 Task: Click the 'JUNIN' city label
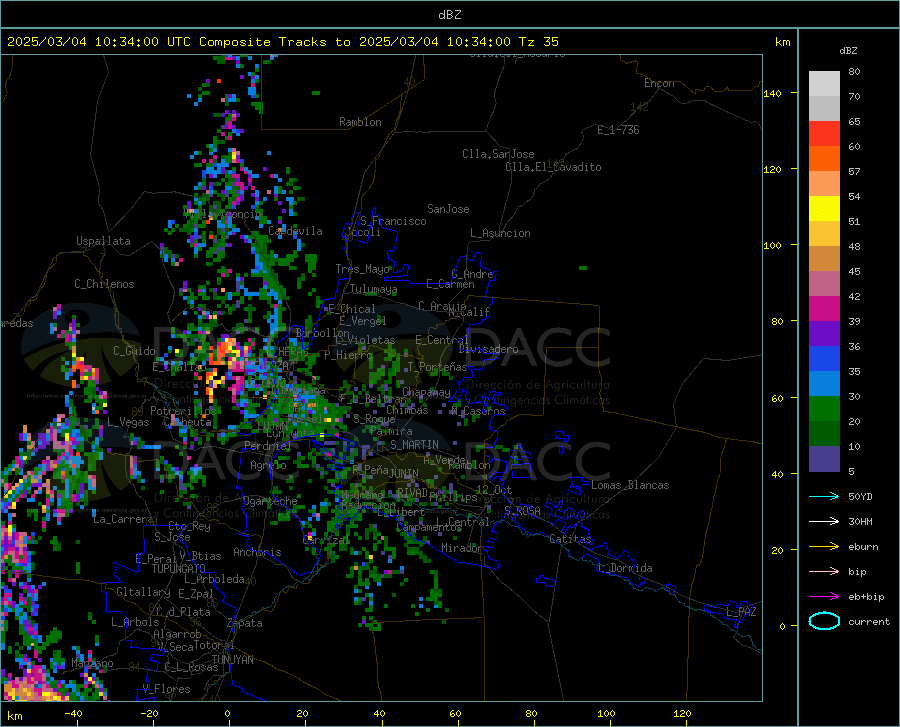(404, 473)
